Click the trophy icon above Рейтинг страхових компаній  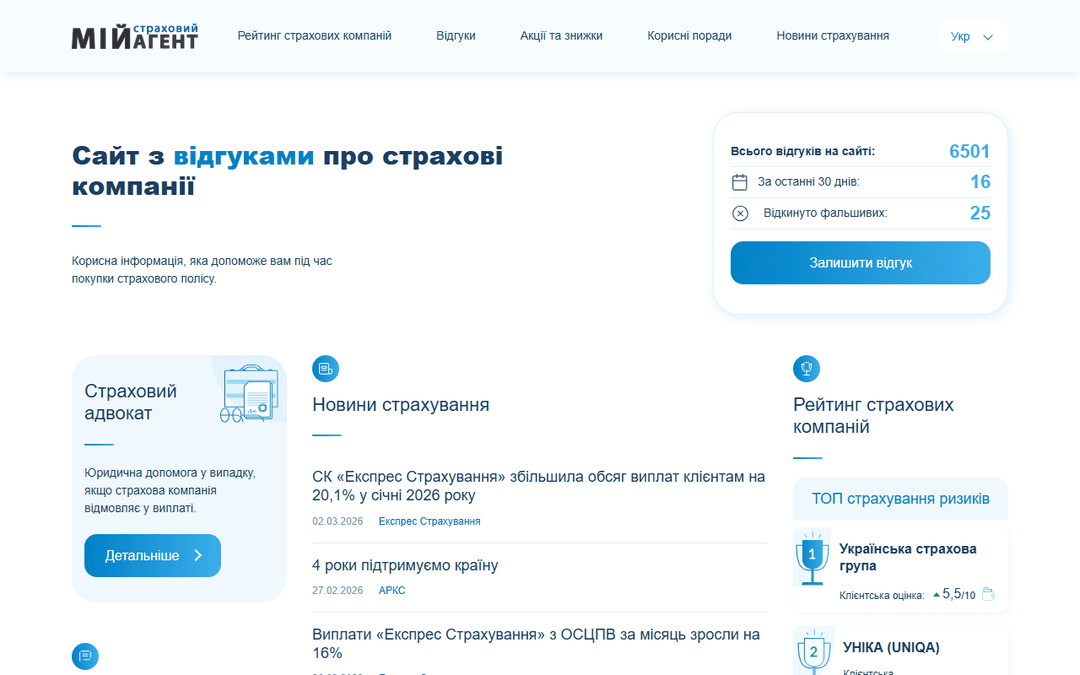click(x=807, y=368)
